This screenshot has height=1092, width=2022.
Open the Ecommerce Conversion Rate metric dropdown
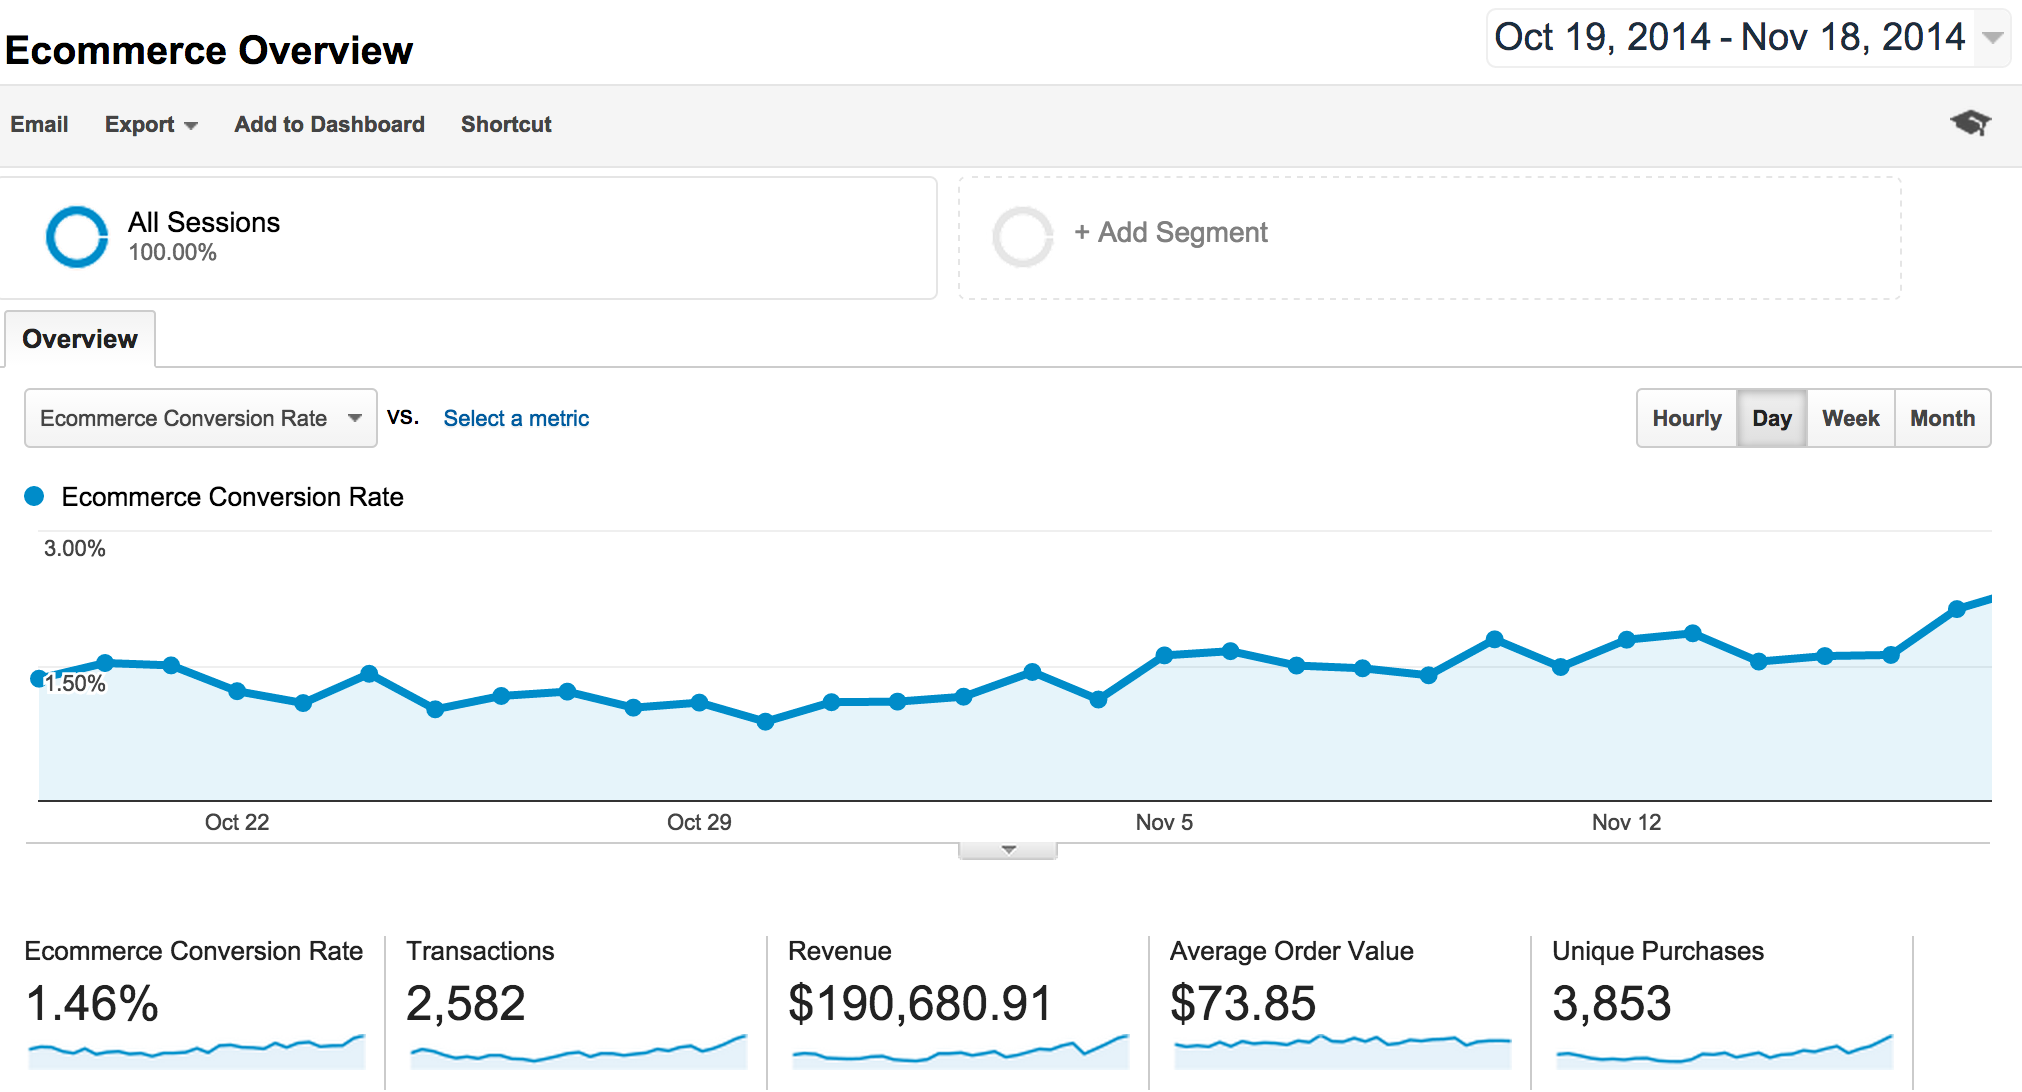tap(201, 418)
